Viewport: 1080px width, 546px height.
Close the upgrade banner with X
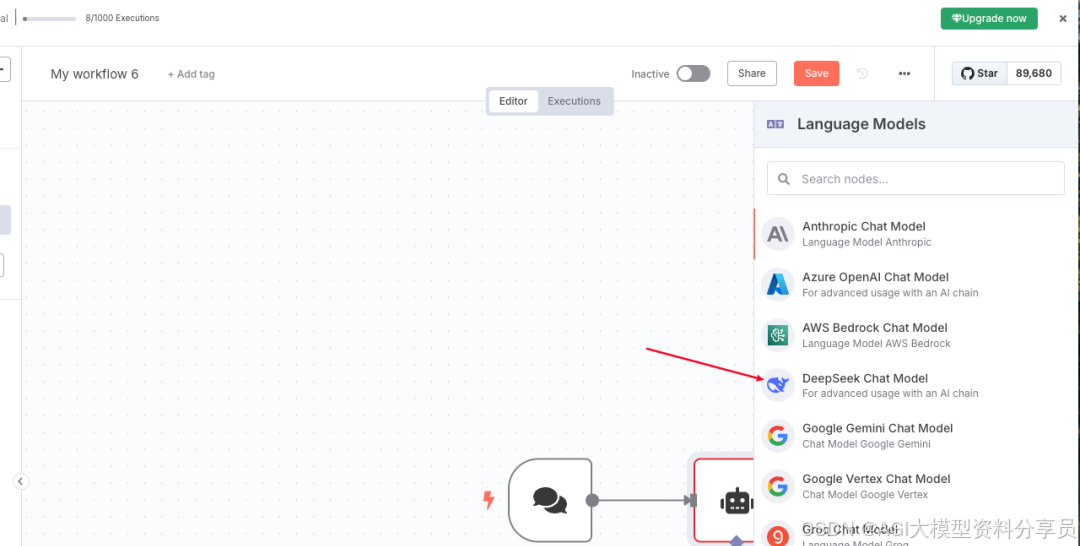[x=1063, y=19]
